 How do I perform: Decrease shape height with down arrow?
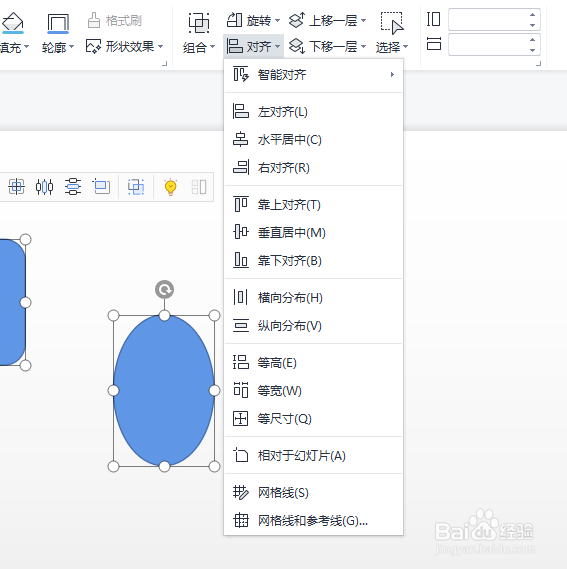[x=532, y=25]
